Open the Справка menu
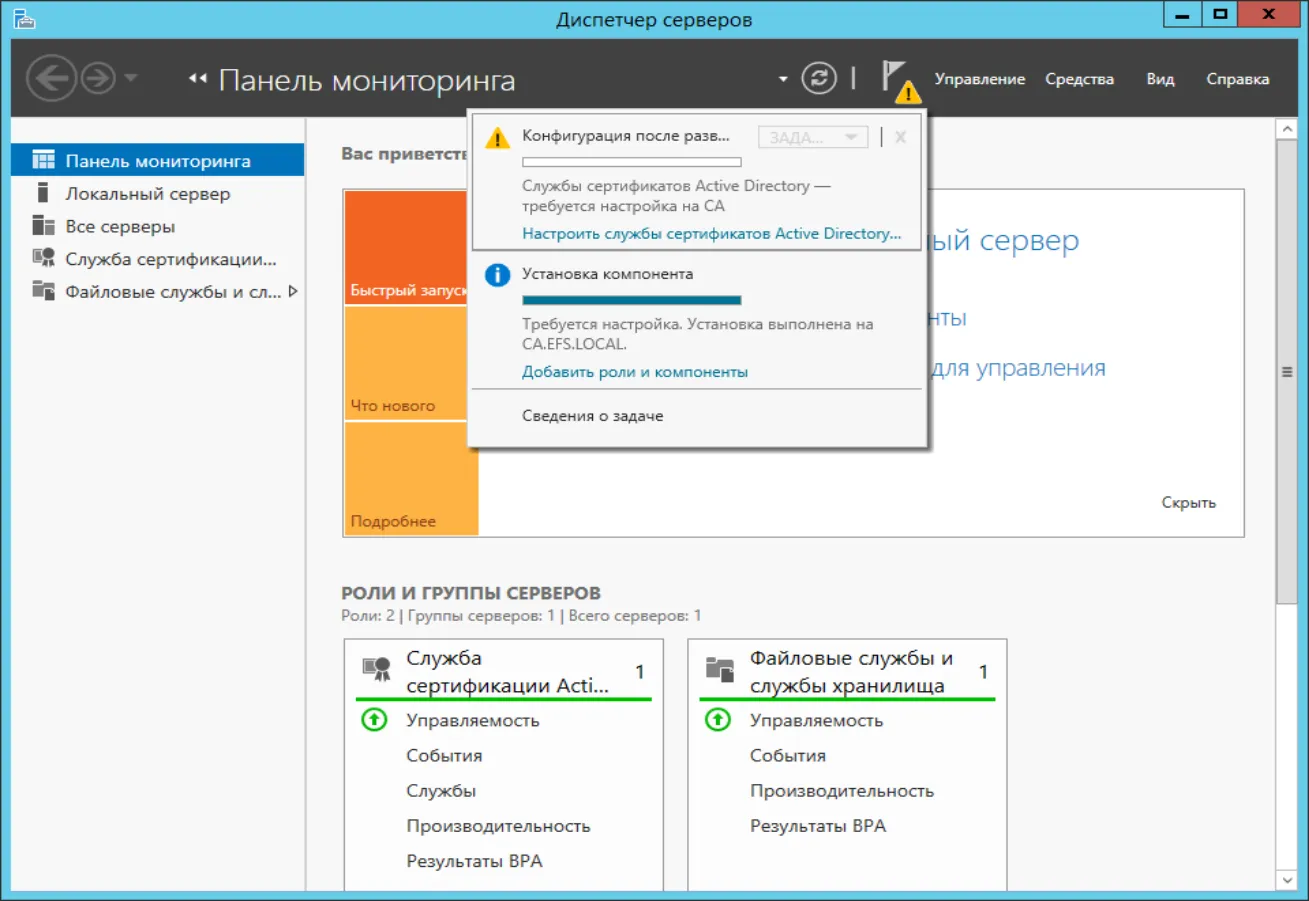This screenshot has width=1309, height=901. tap(1237, 79)
